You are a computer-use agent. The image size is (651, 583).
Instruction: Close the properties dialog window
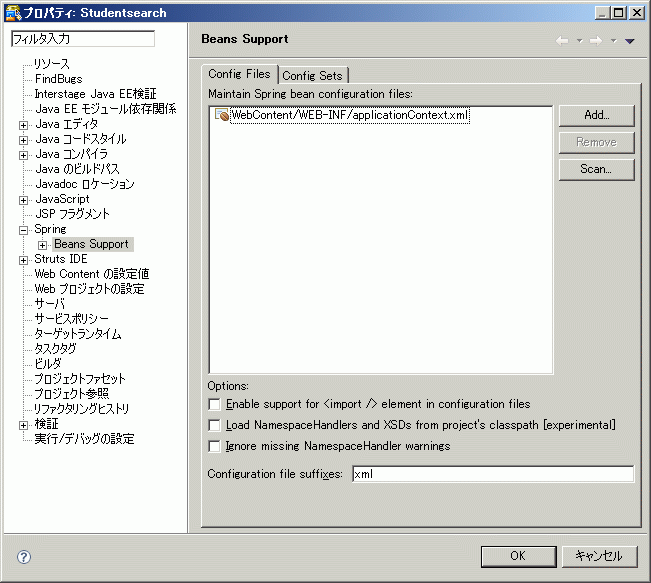tap(636, 13)
